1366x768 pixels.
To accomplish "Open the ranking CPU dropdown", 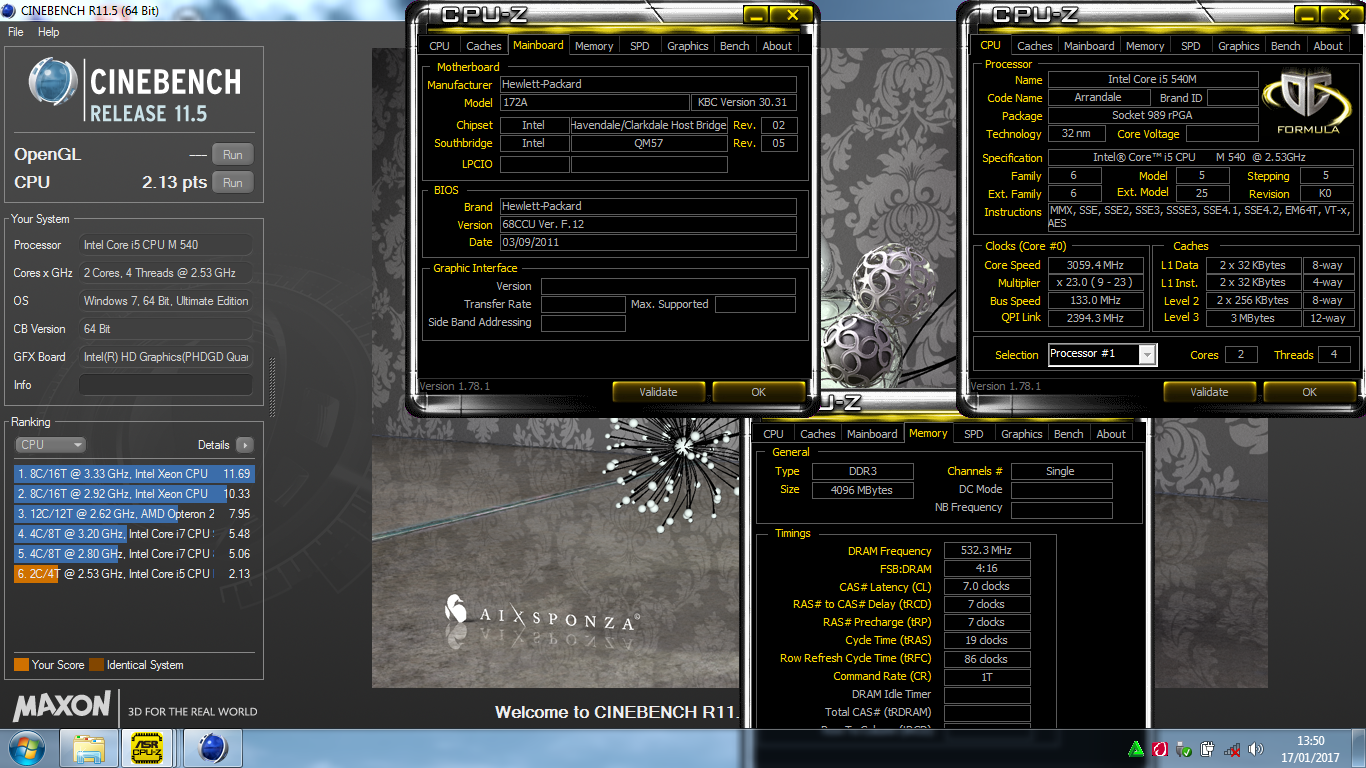I will click(50, 445).
